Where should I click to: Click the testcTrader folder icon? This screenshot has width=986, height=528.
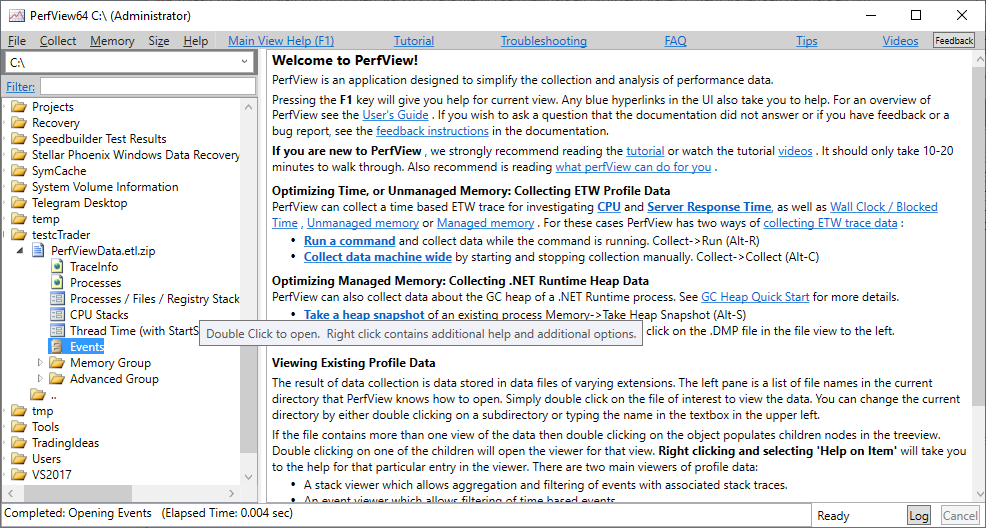coord(19,235)
